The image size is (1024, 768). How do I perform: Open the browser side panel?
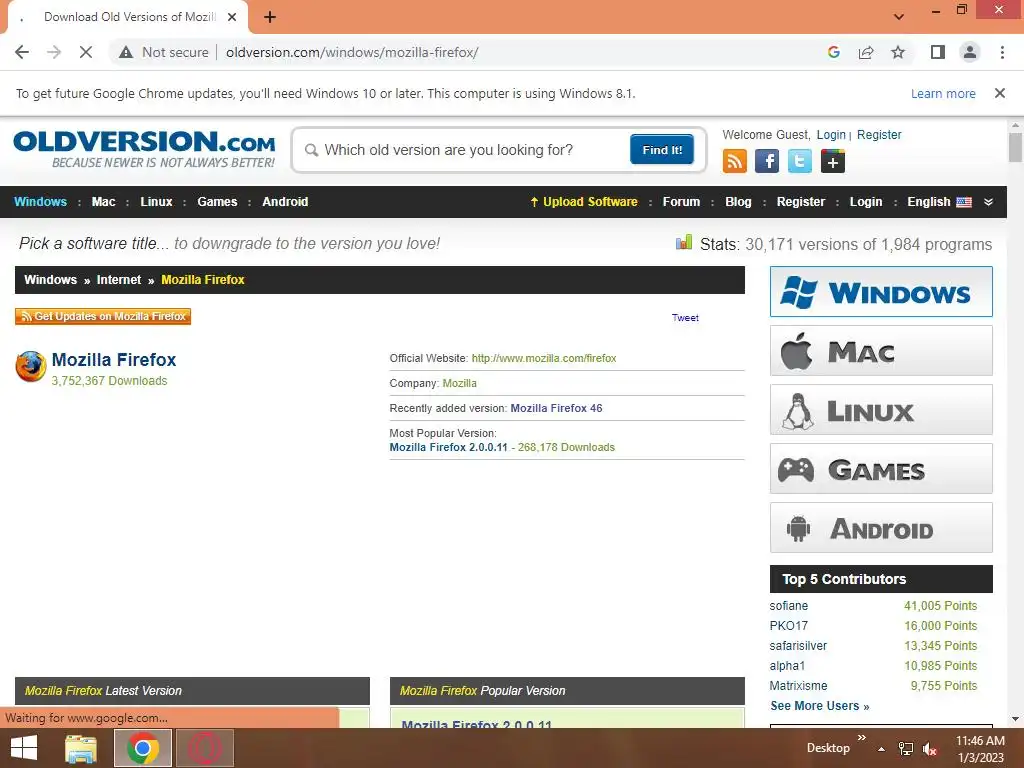tap(938, 52)
